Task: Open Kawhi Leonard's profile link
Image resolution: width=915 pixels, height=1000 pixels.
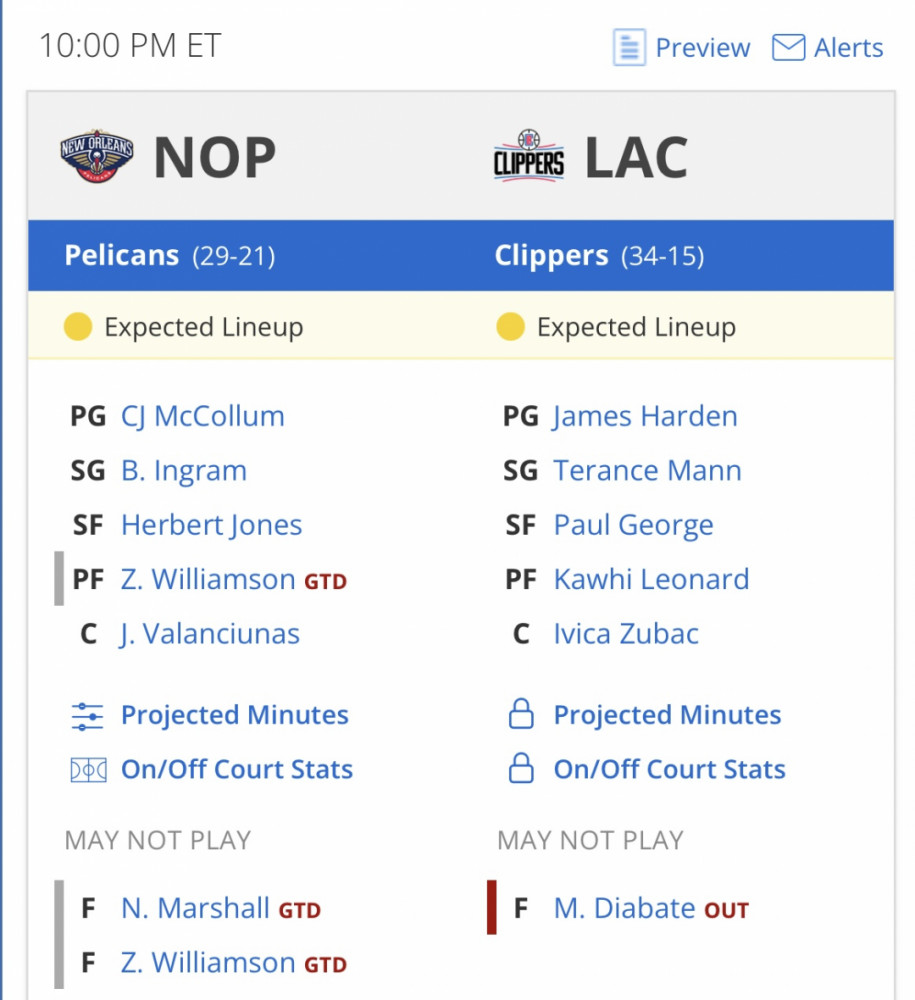Action: [651, 579]
